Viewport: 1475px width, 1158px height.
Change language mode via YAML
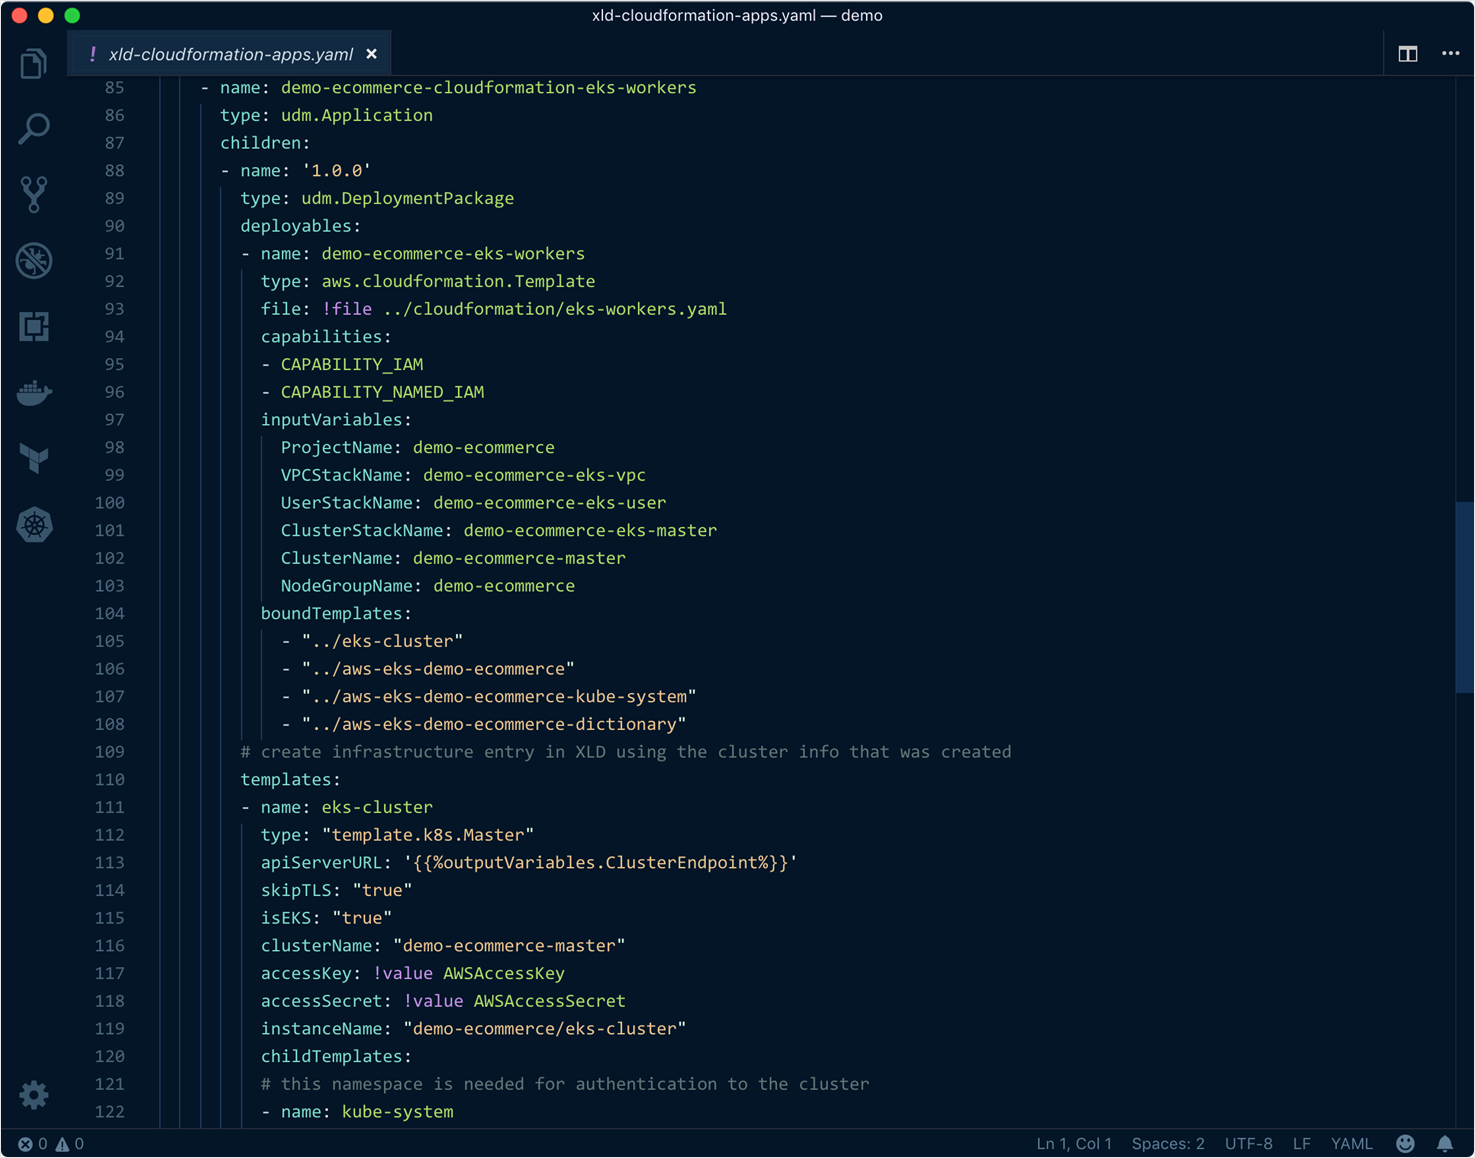(x=1352, y=1144)
